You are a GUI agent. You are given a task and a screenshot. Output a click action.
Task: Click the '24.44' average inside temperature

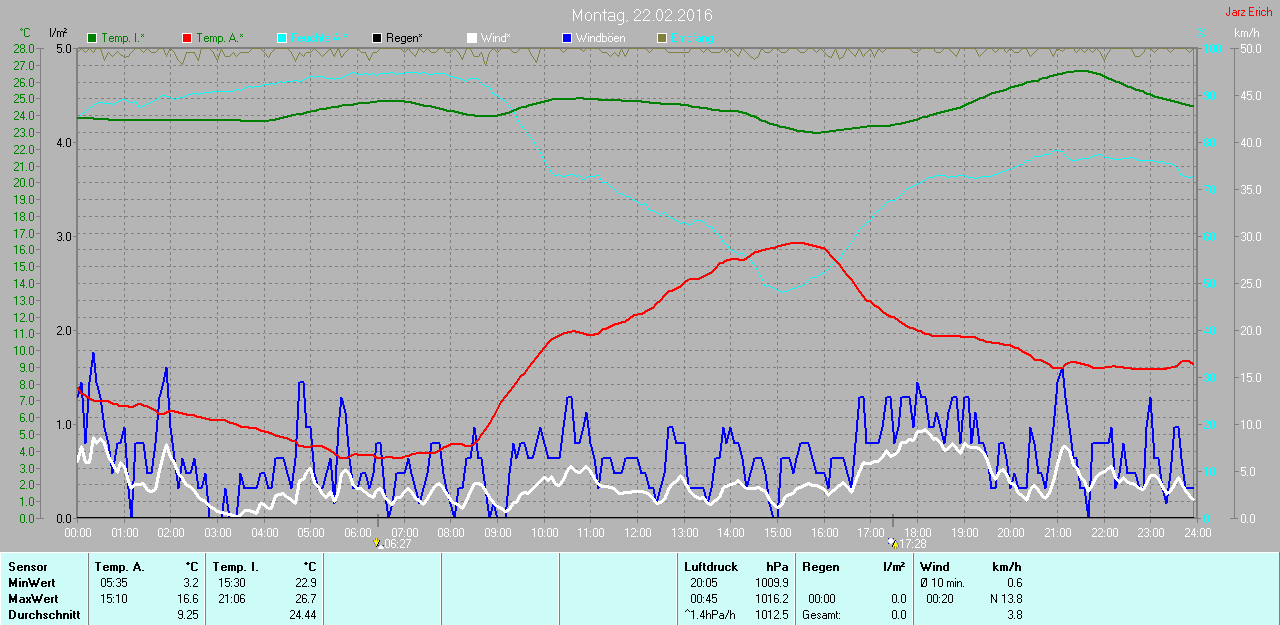(x=302, y=615)
